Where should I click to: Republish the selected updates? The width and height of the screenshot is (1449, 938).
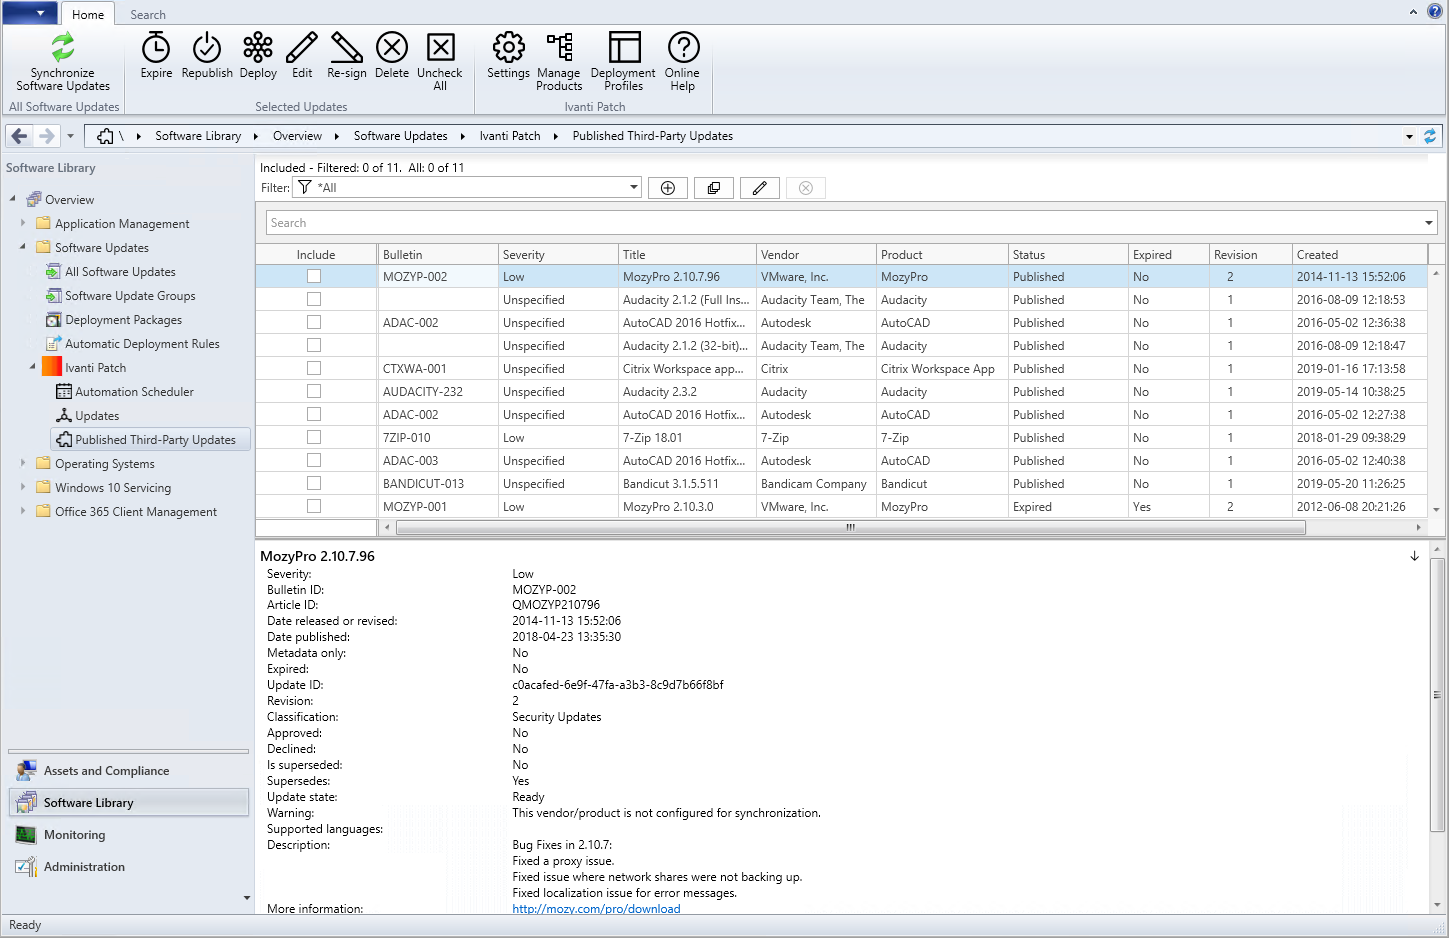click(207, 48)
